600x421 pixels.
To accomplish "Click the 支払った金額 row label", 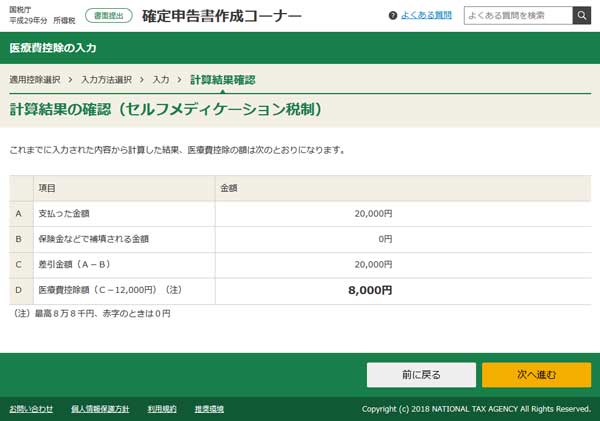I will (x=65, y=213).
